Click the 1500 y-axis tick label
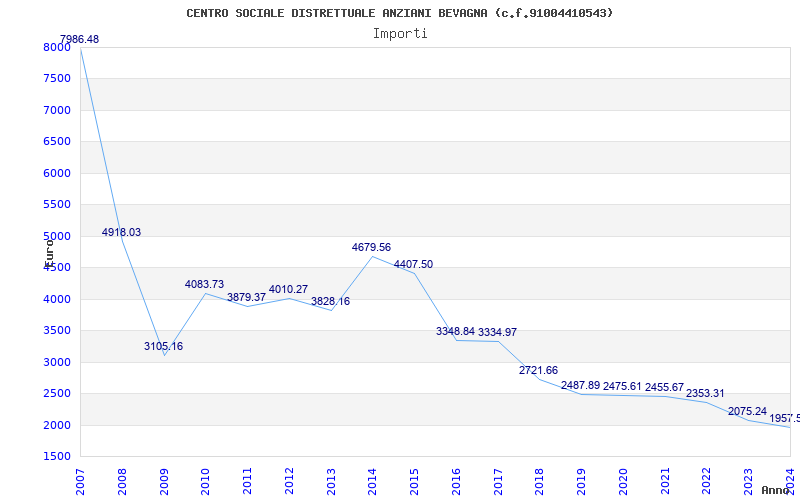The width and height of the screenshot is (800, 500). pos(57,457)
